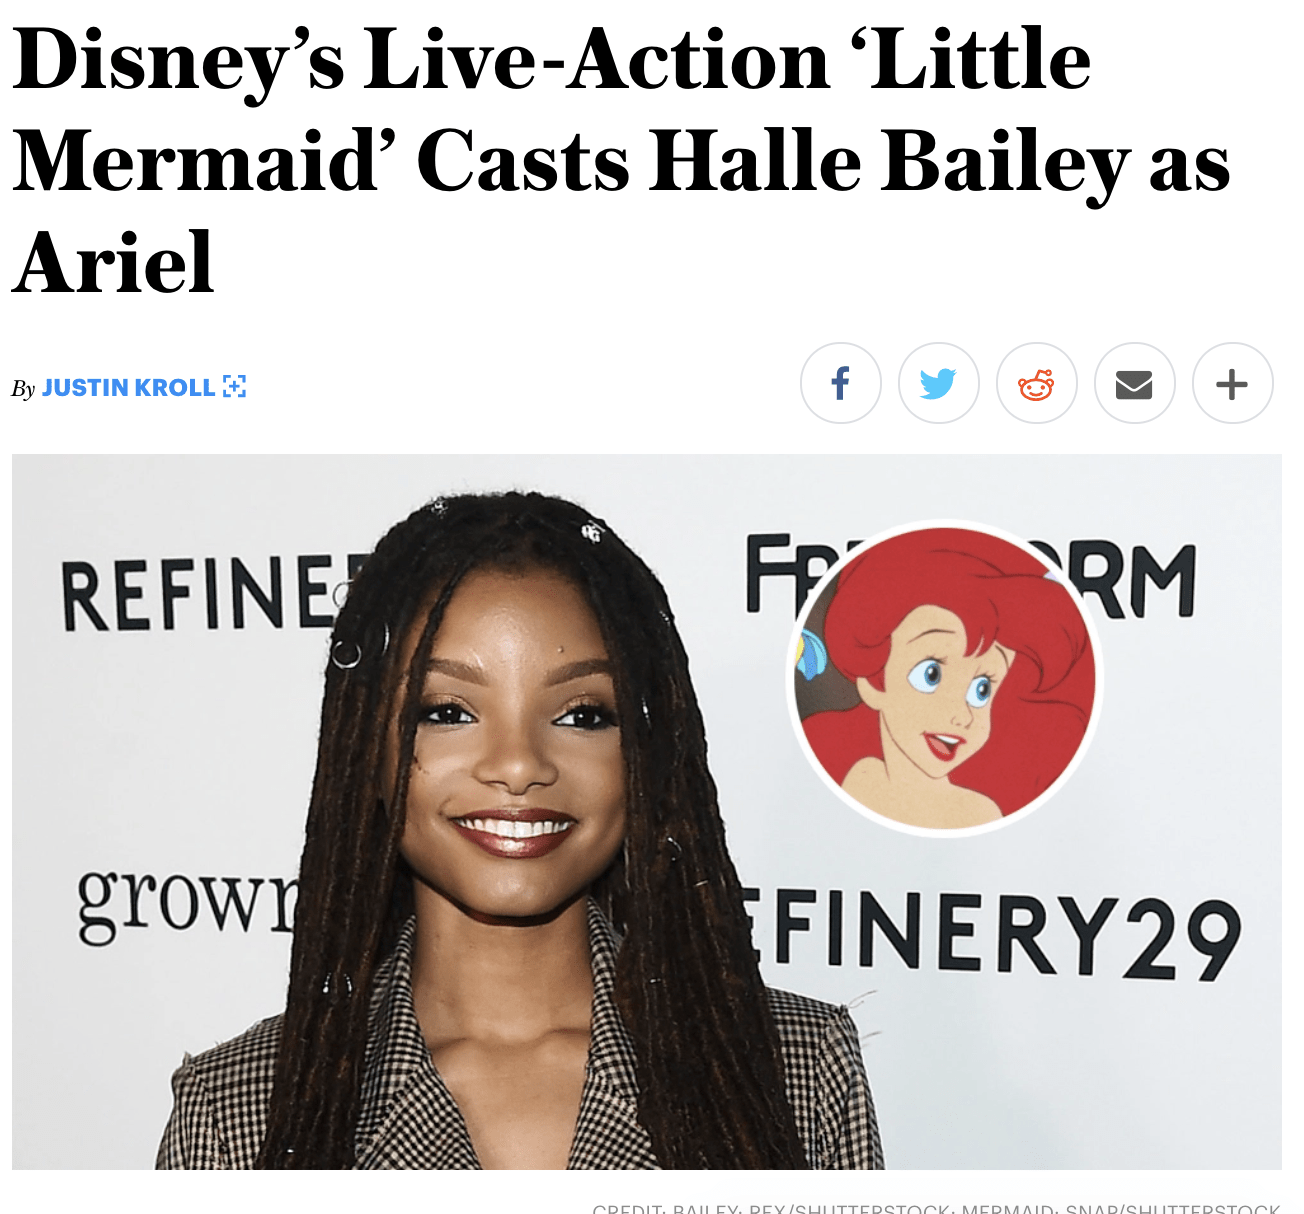Click the circular Ariel cartoon inset
The image size is (1304, 1214).
click(945, 678)
